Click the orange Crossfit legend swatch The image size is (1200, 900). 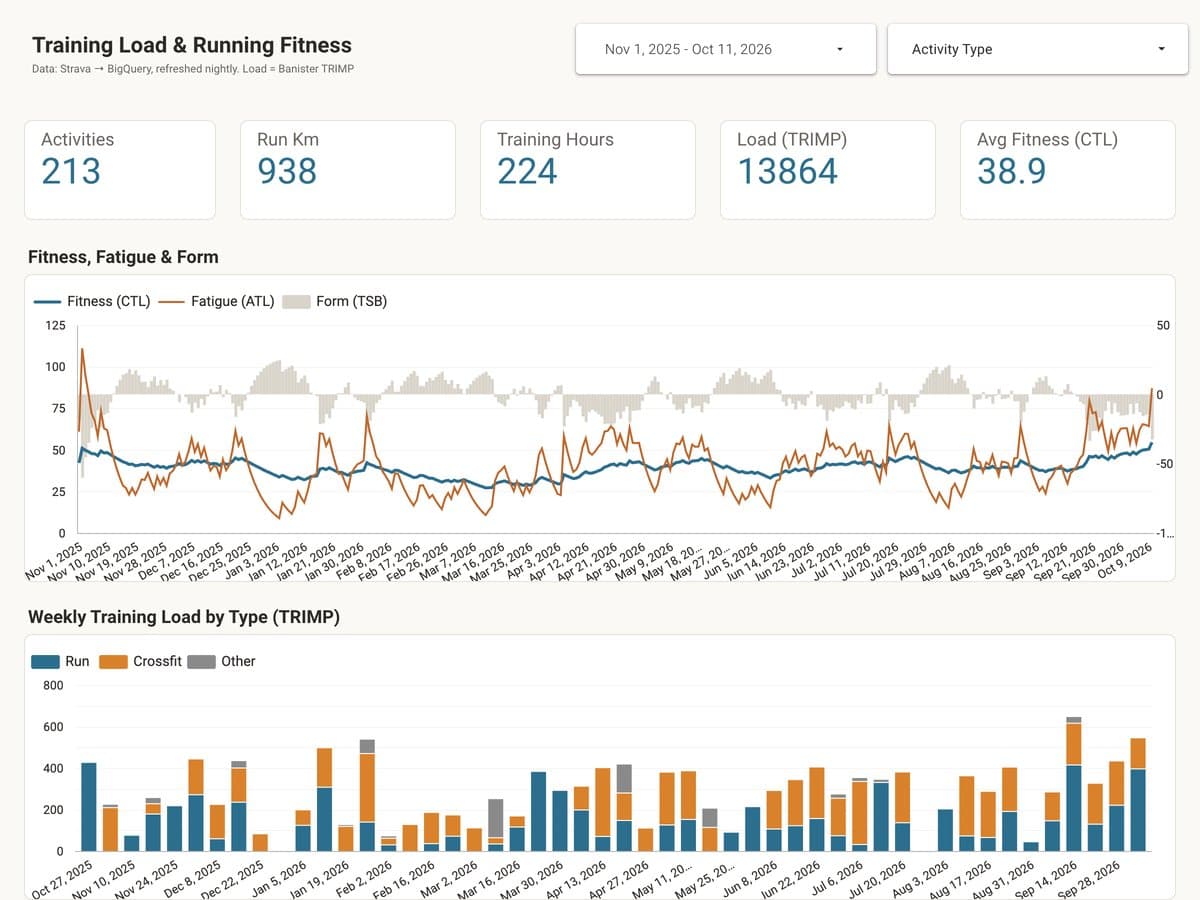click(114, 661)
